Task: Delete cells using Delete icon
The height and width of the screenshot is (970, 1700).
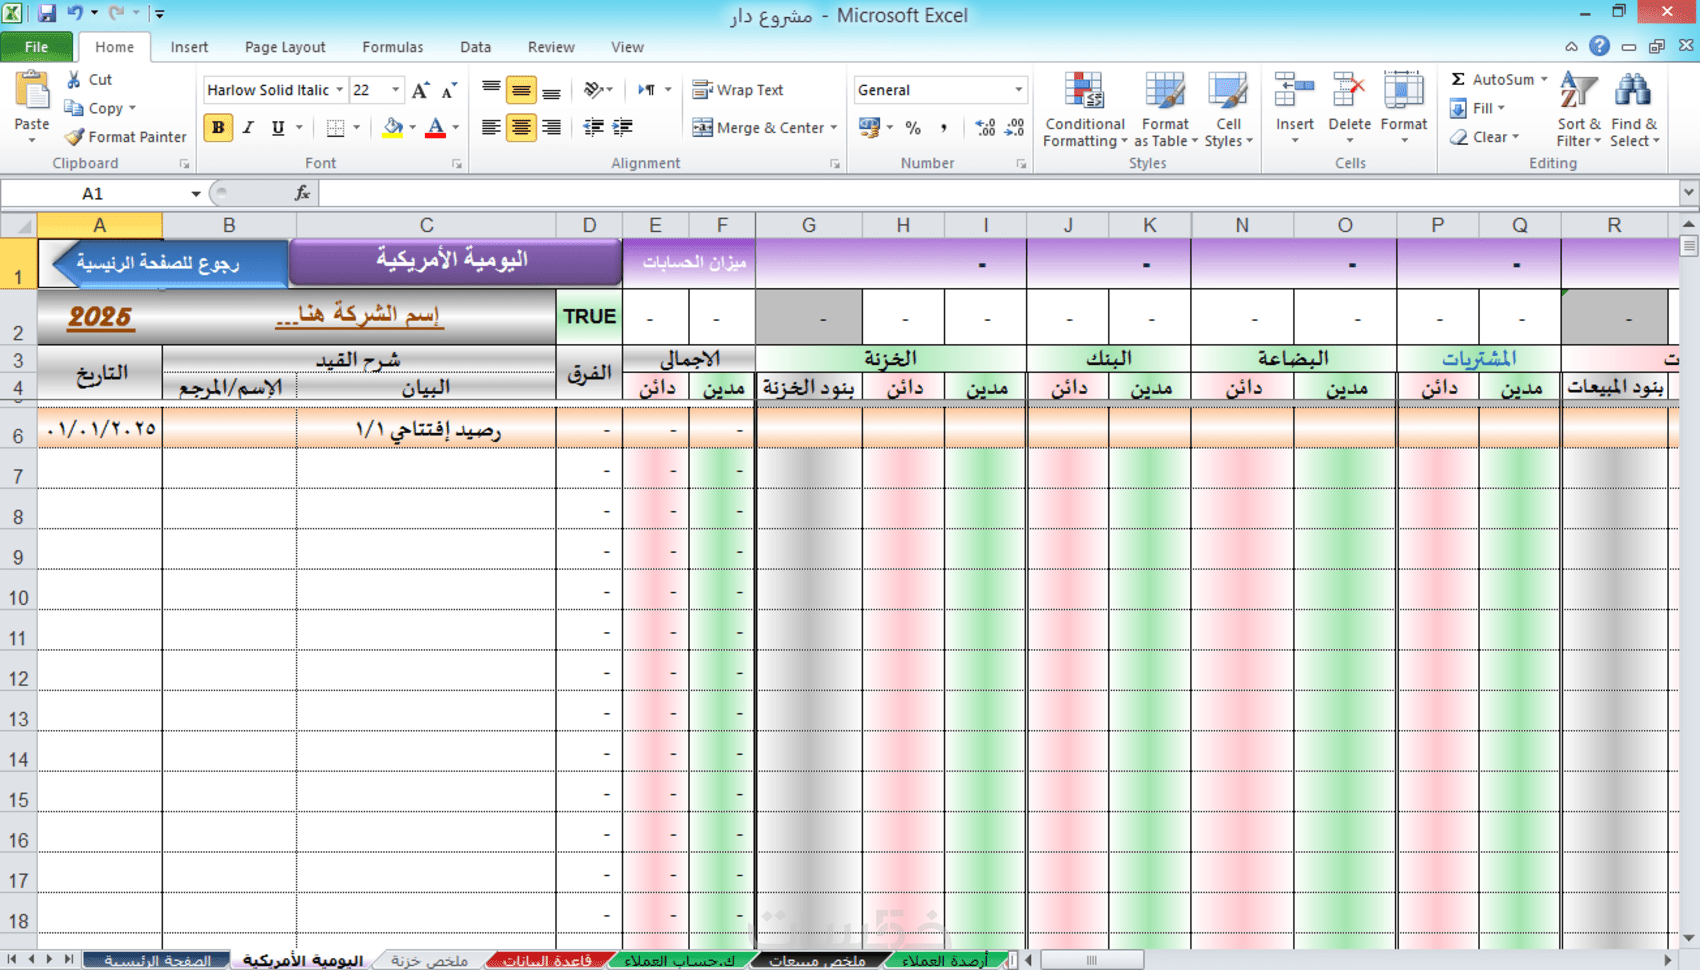Action: click(1349, 92)
